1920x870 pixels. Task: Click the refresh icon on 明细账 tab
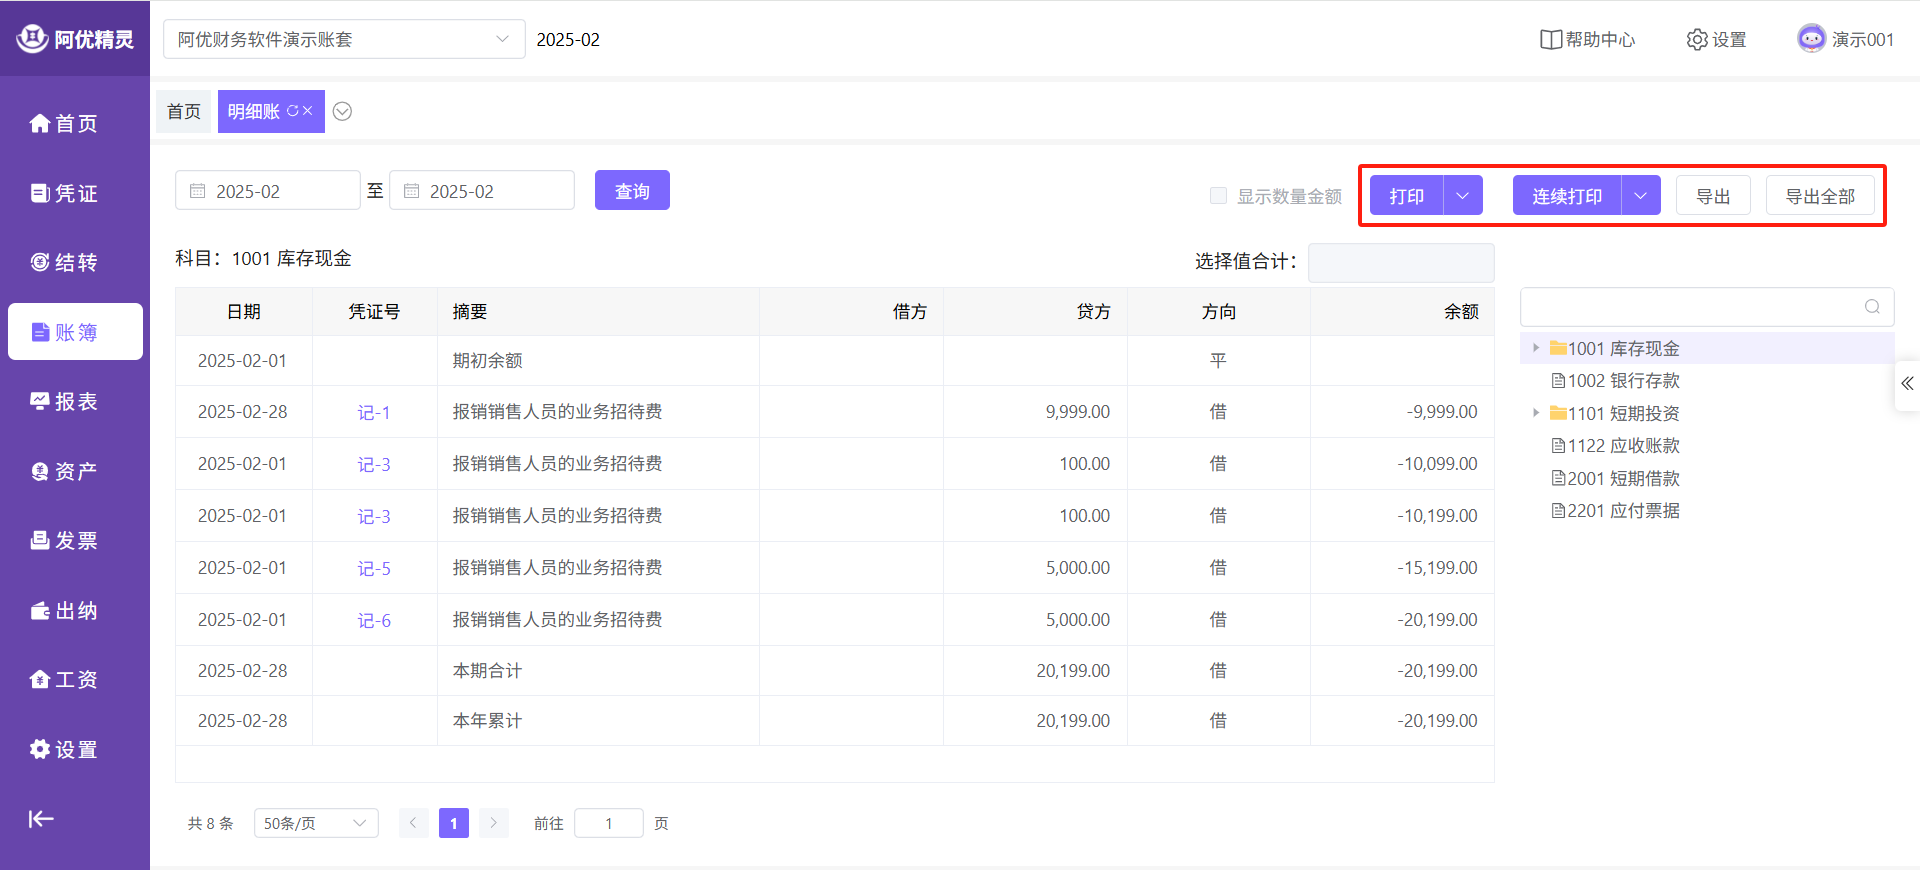coord(293,111)
